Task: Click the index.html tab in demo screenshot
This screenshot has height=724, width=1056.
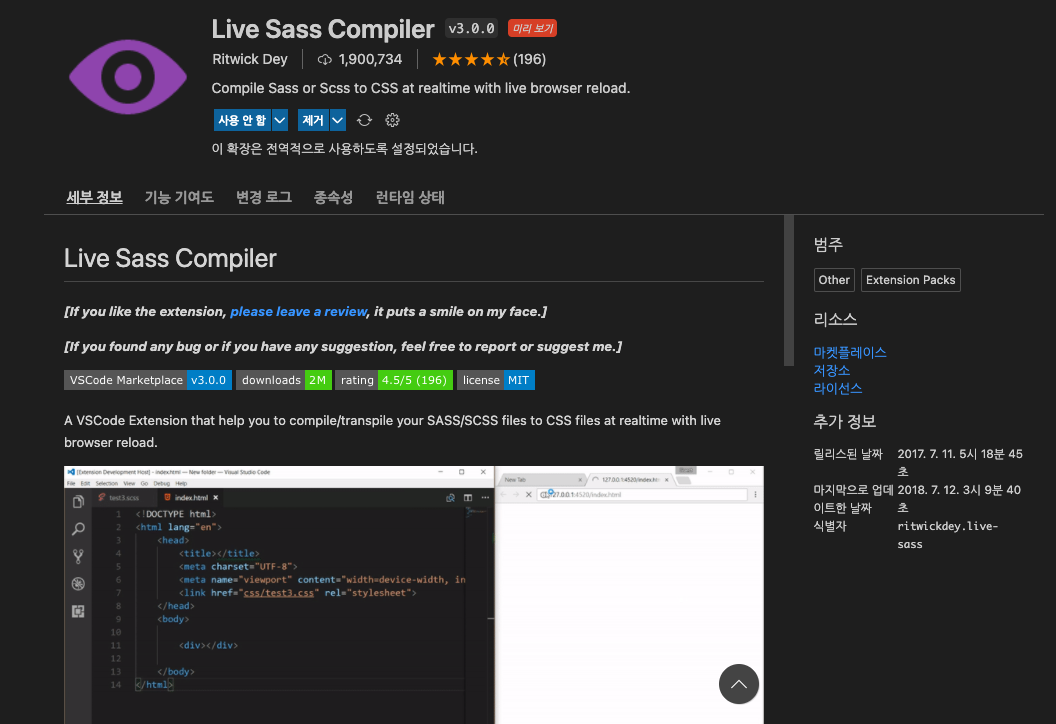Action: point(191,498)
